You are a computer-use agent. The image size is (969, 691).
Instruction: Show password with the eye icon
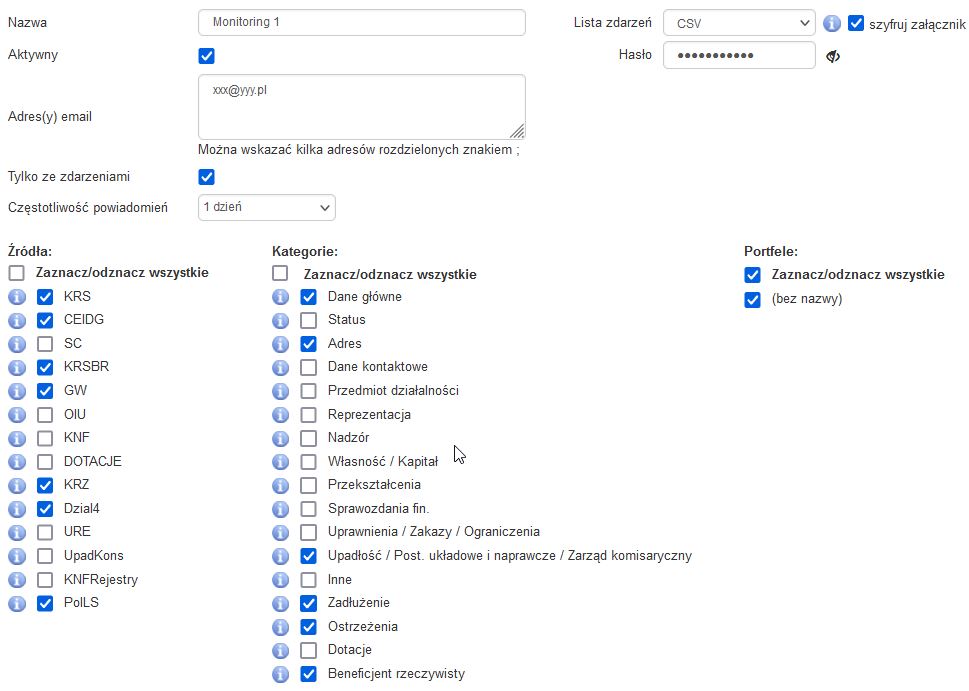tap(833, 56)
